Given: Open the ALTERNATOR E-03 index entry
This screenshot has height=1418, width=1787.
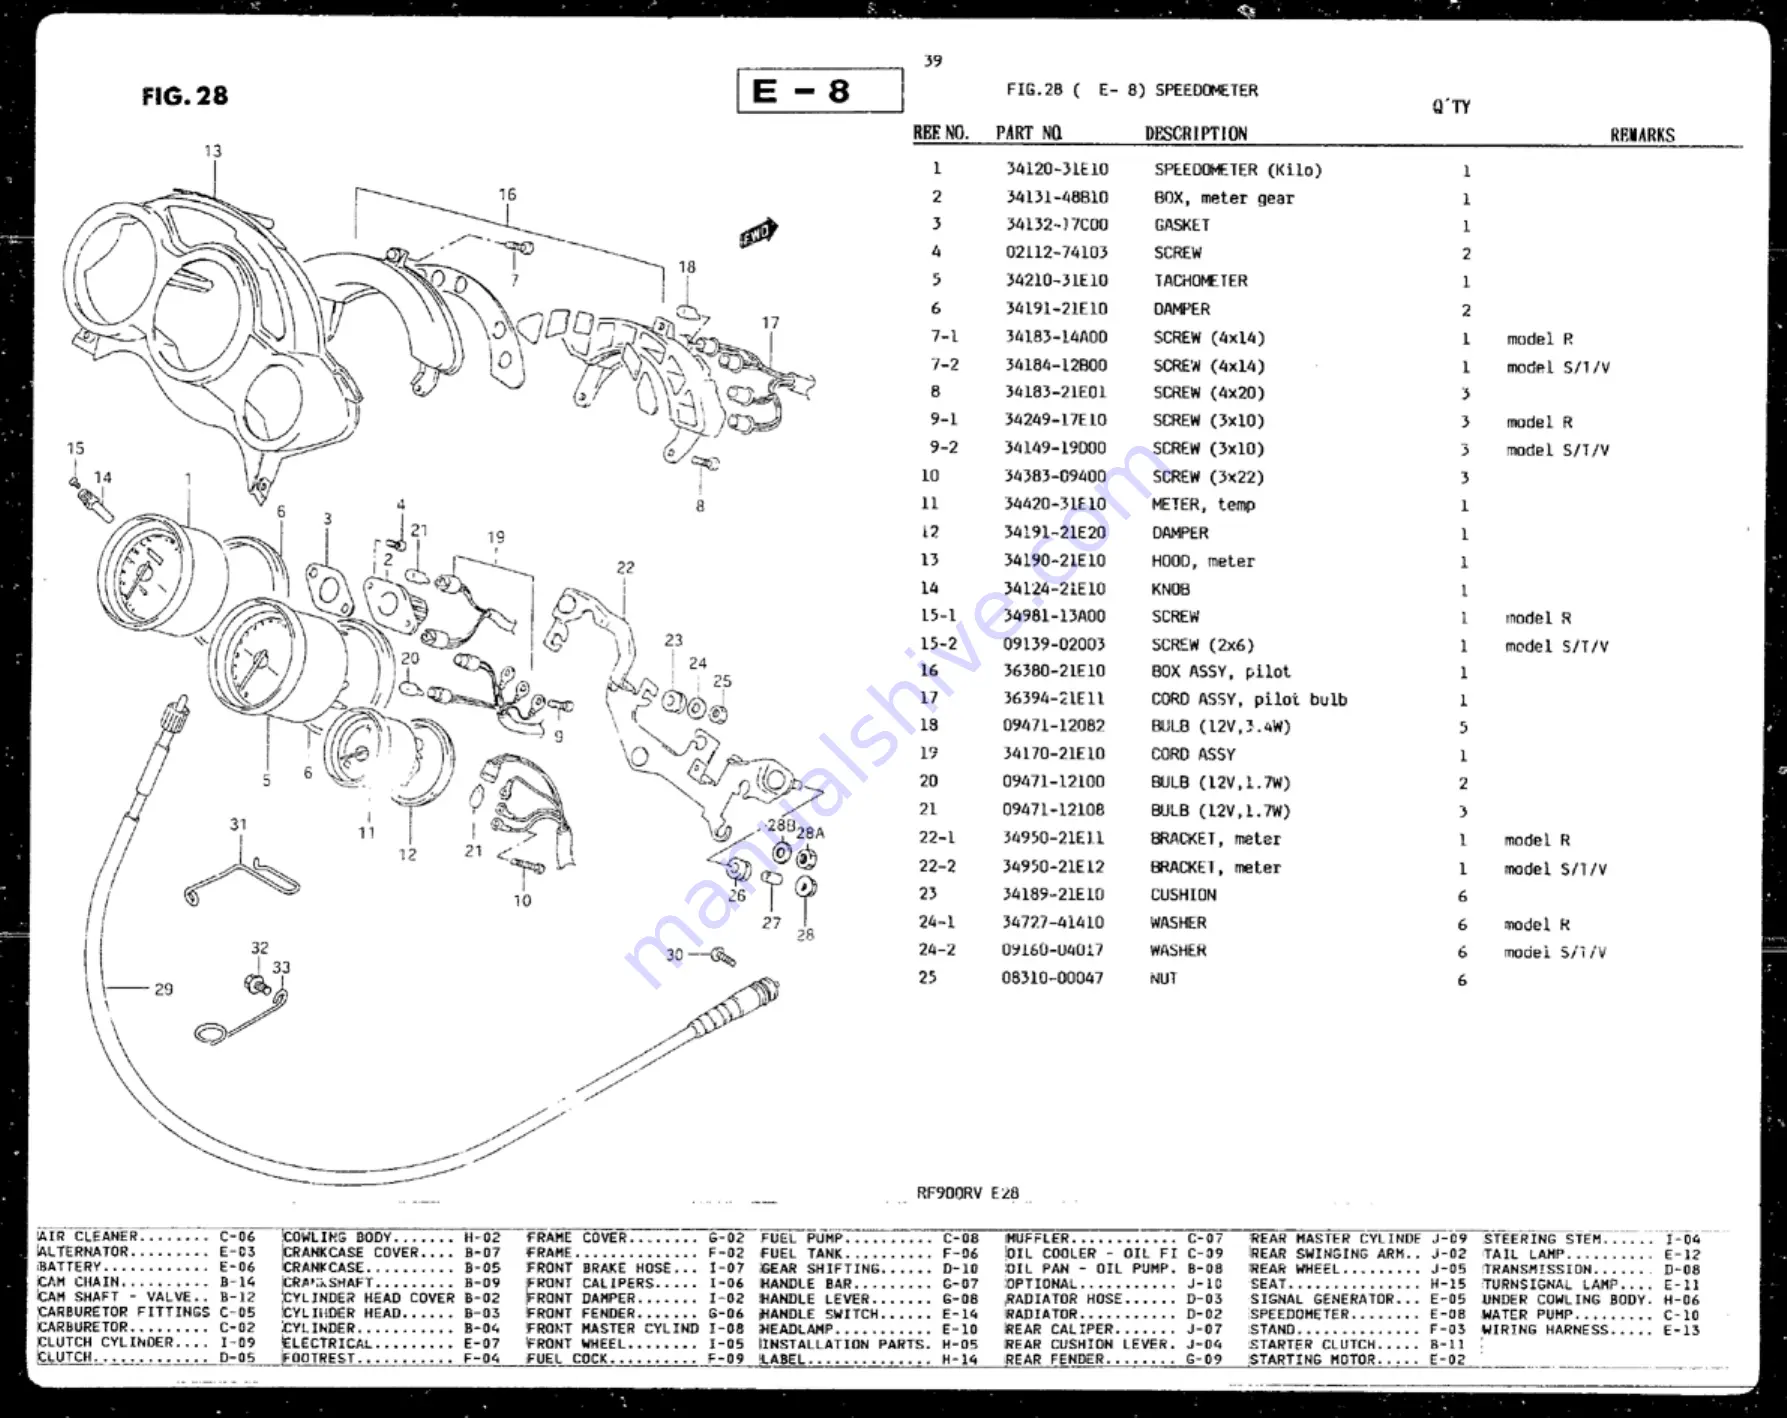Looking at the screenshot, I should click(x=147, y=1252).
